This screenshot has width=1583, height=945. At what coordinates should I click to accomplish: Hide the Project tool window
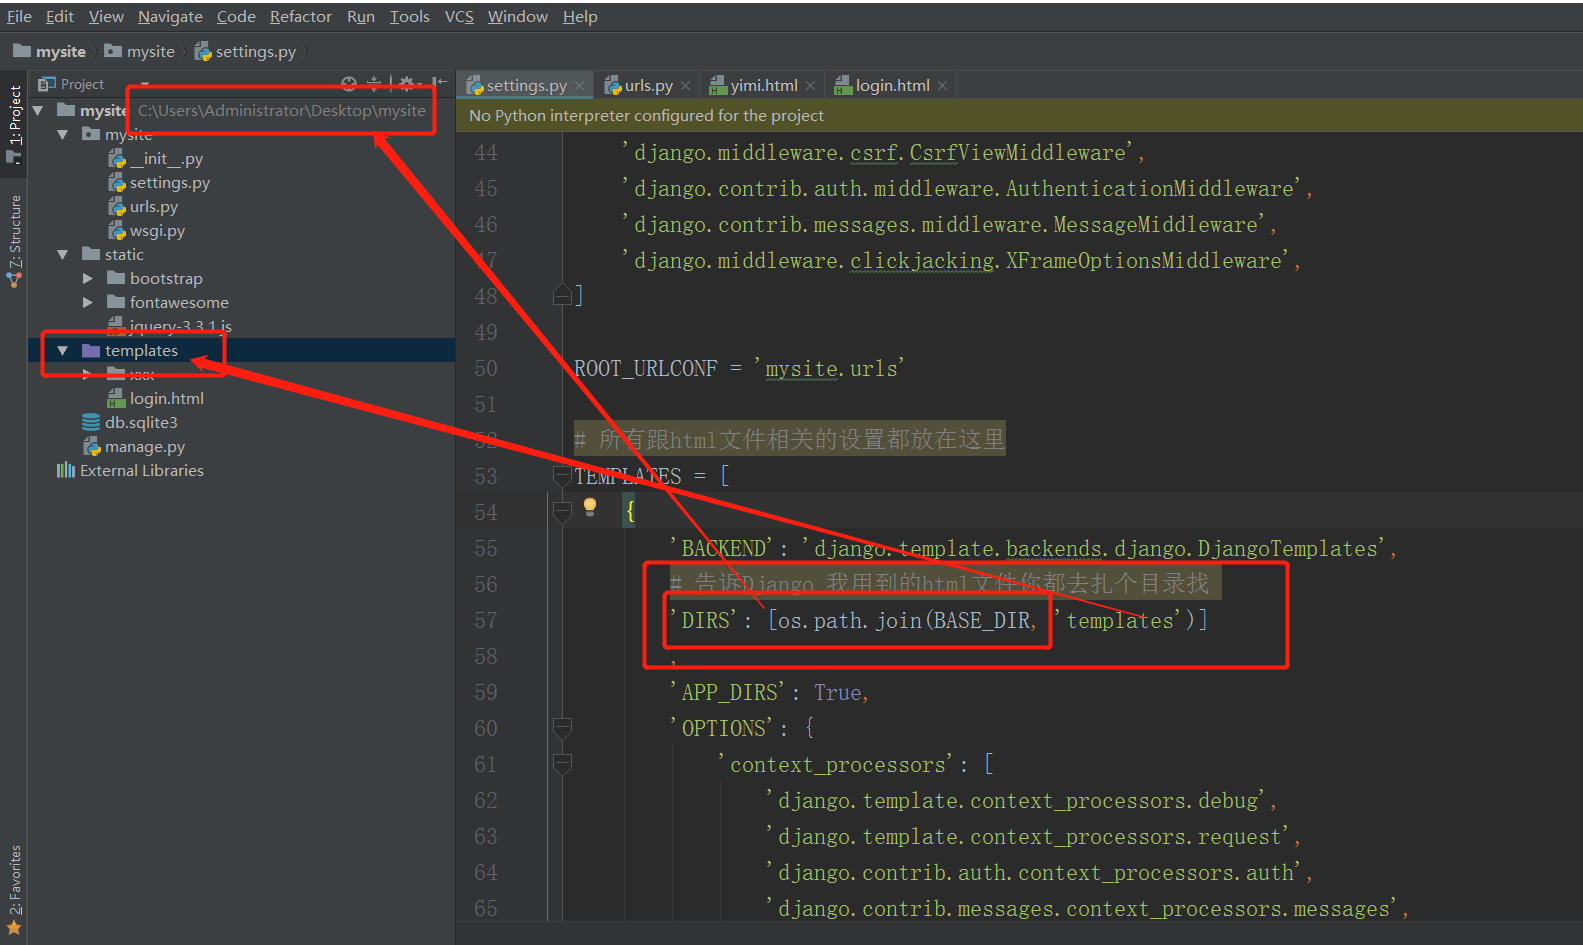coord(439,84)
